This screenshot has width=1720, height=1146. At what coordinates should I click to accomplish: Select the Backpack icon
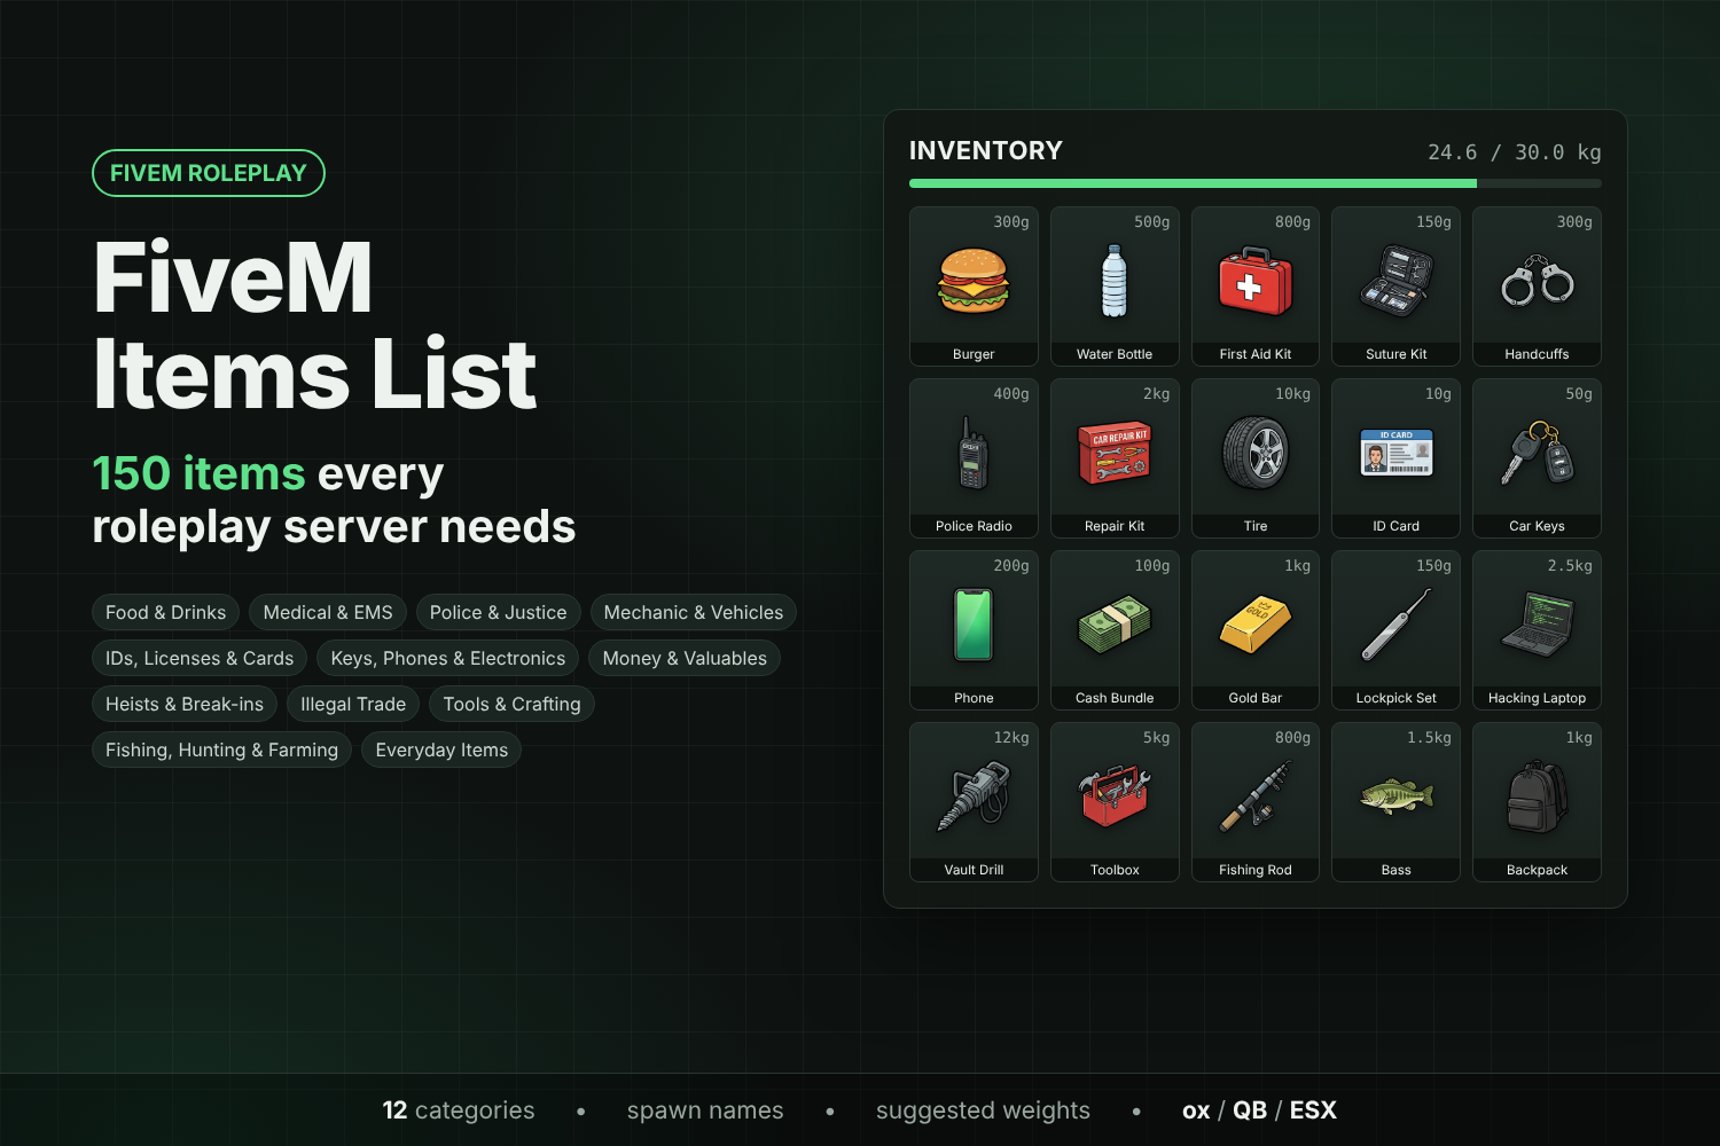click(x=1537, y=797)
